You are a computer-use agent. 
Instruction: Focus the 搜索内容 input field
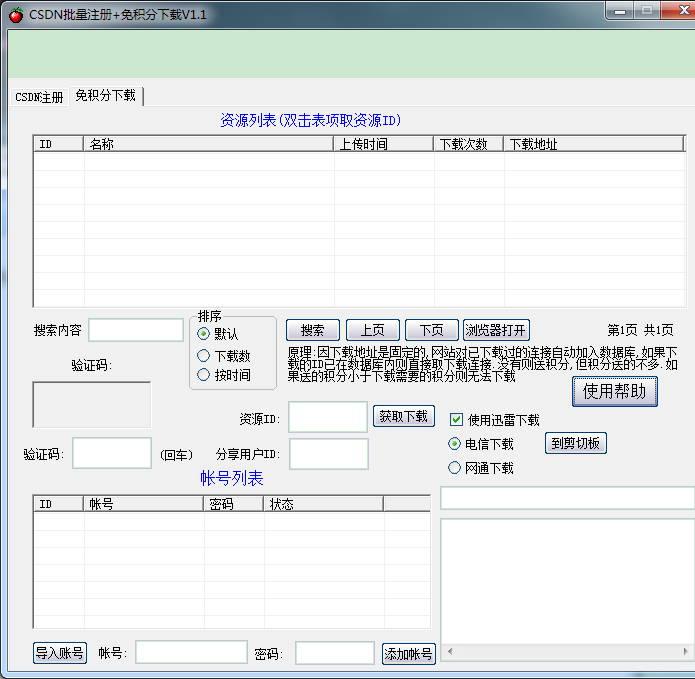pos(136,330)
